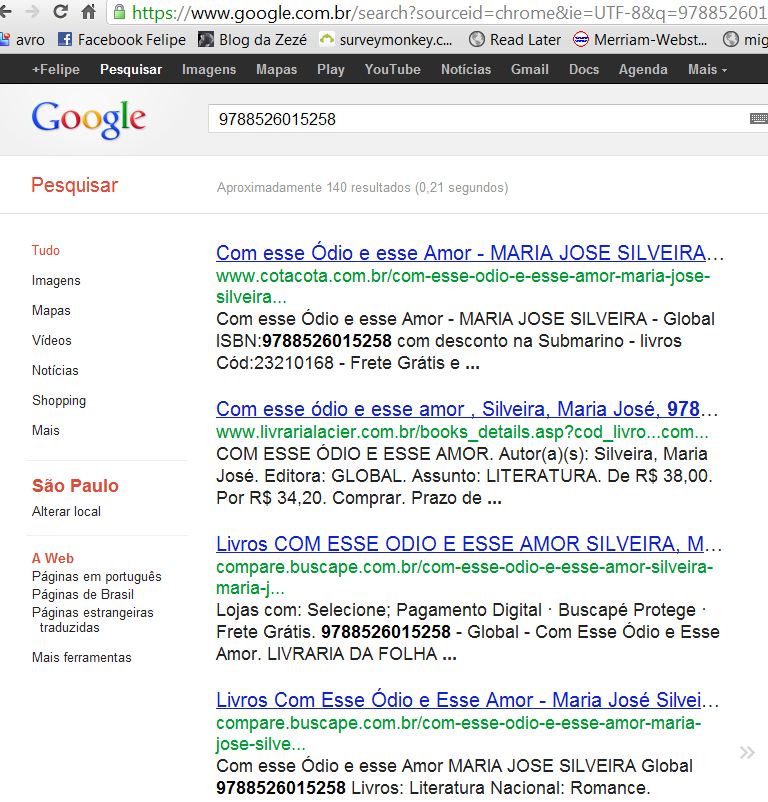Open Notícias in the black navigation bar

466,69
